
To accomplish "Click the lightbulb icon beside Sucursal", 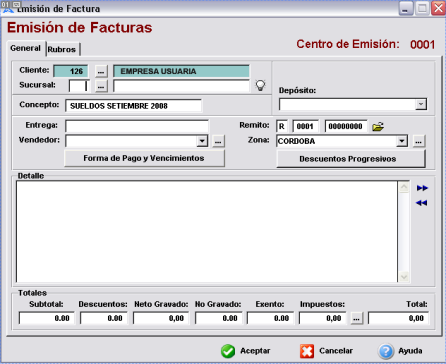I will tap(260, 85).
